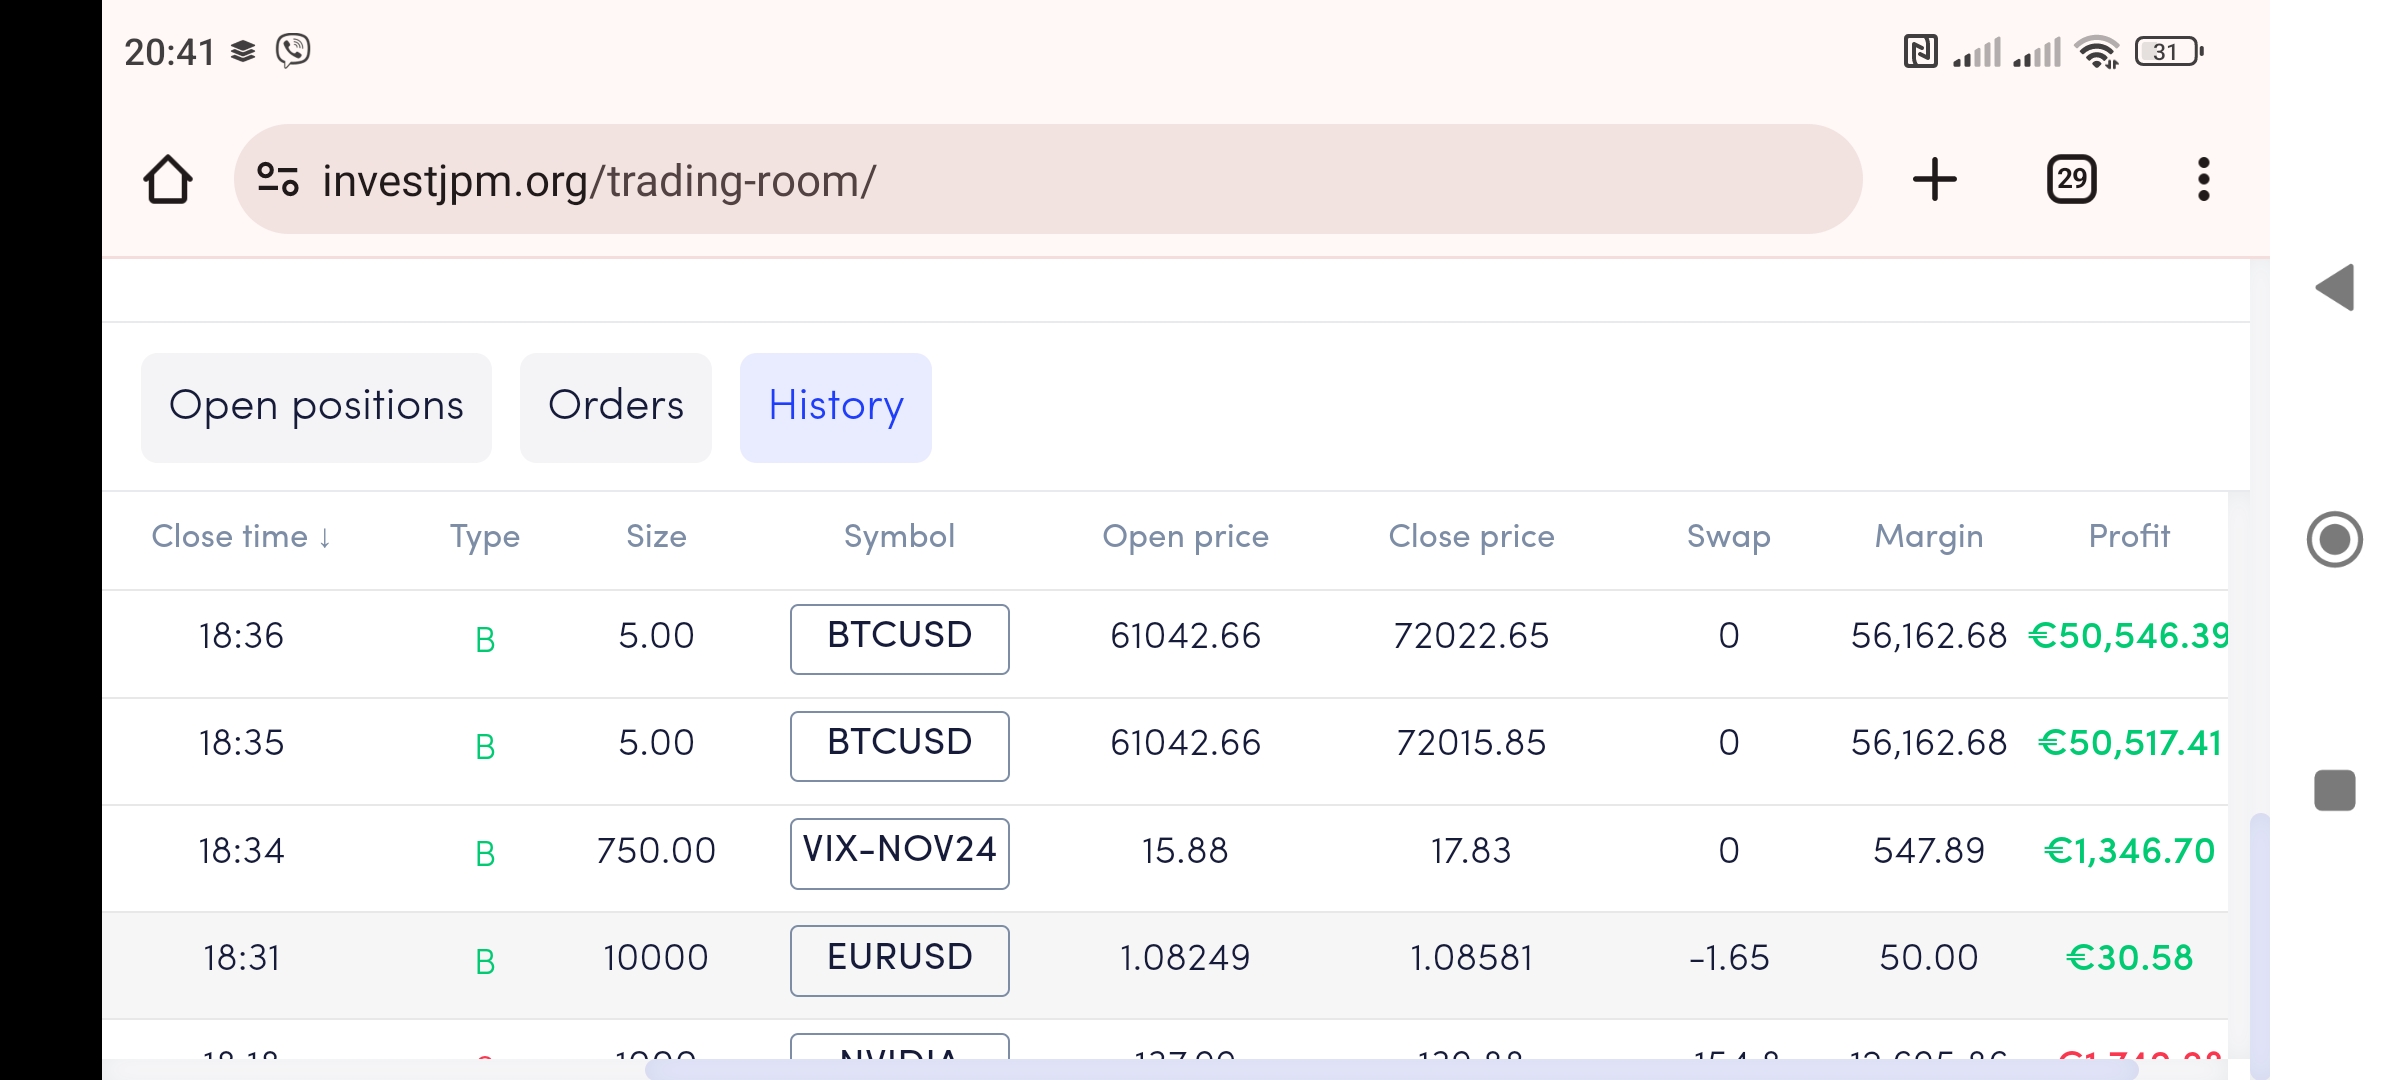2400x1080 pixels.
Task: Click the horizontal table scrollbar
Action: point(1390,1069)
